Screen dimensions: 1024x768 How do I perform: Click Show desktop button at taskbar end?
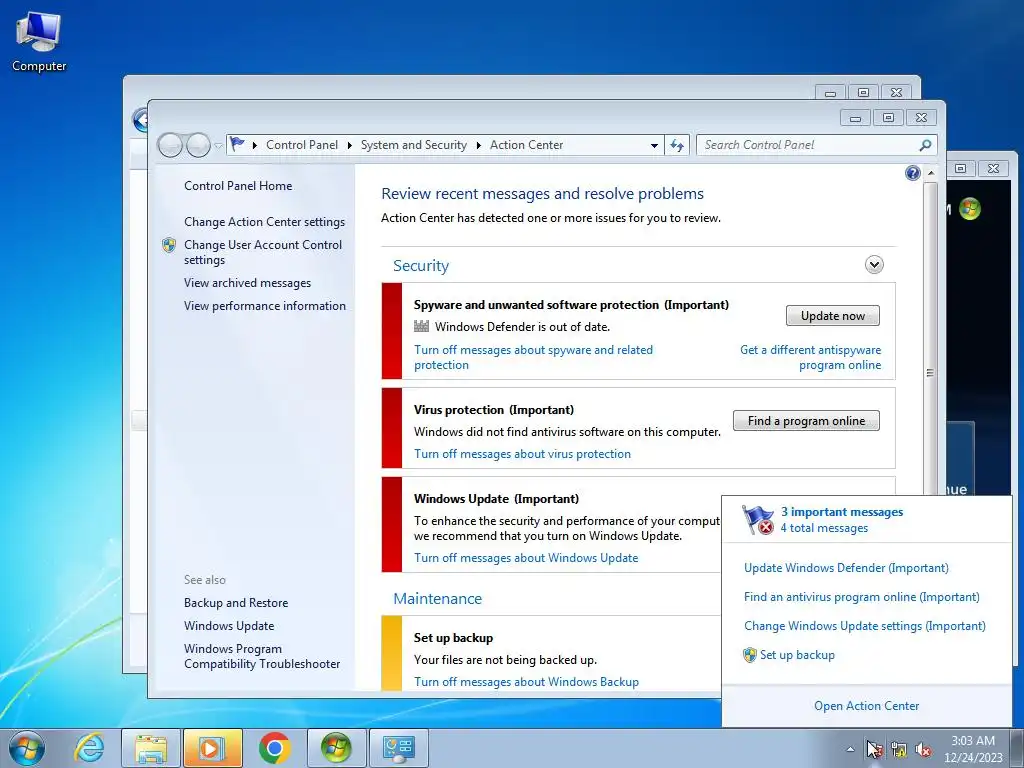tap(1017, 748)
